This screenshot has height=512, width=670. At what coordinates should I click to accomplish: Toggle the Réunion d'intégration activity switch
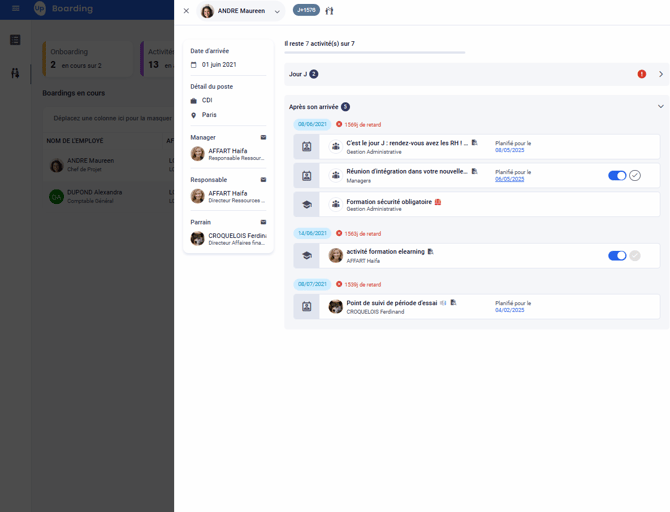[x=617, y=175]
